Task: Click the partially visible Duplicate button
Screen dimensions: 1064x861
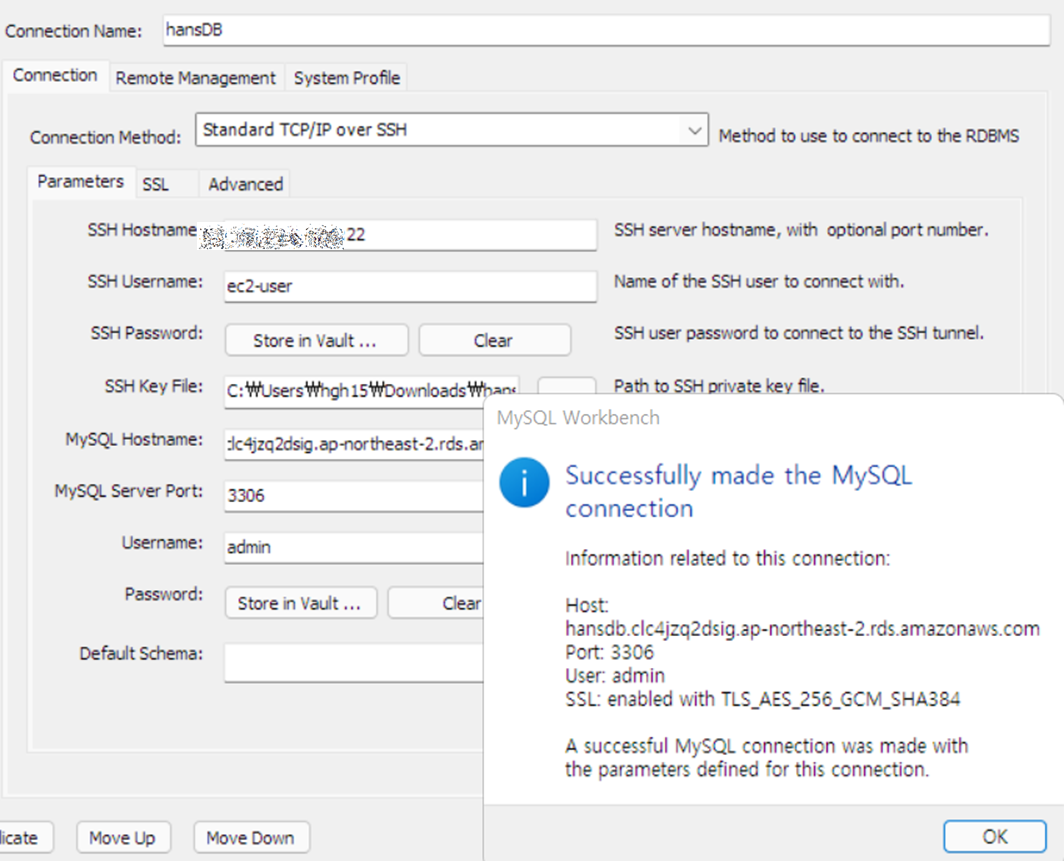Action: [26, 837]
